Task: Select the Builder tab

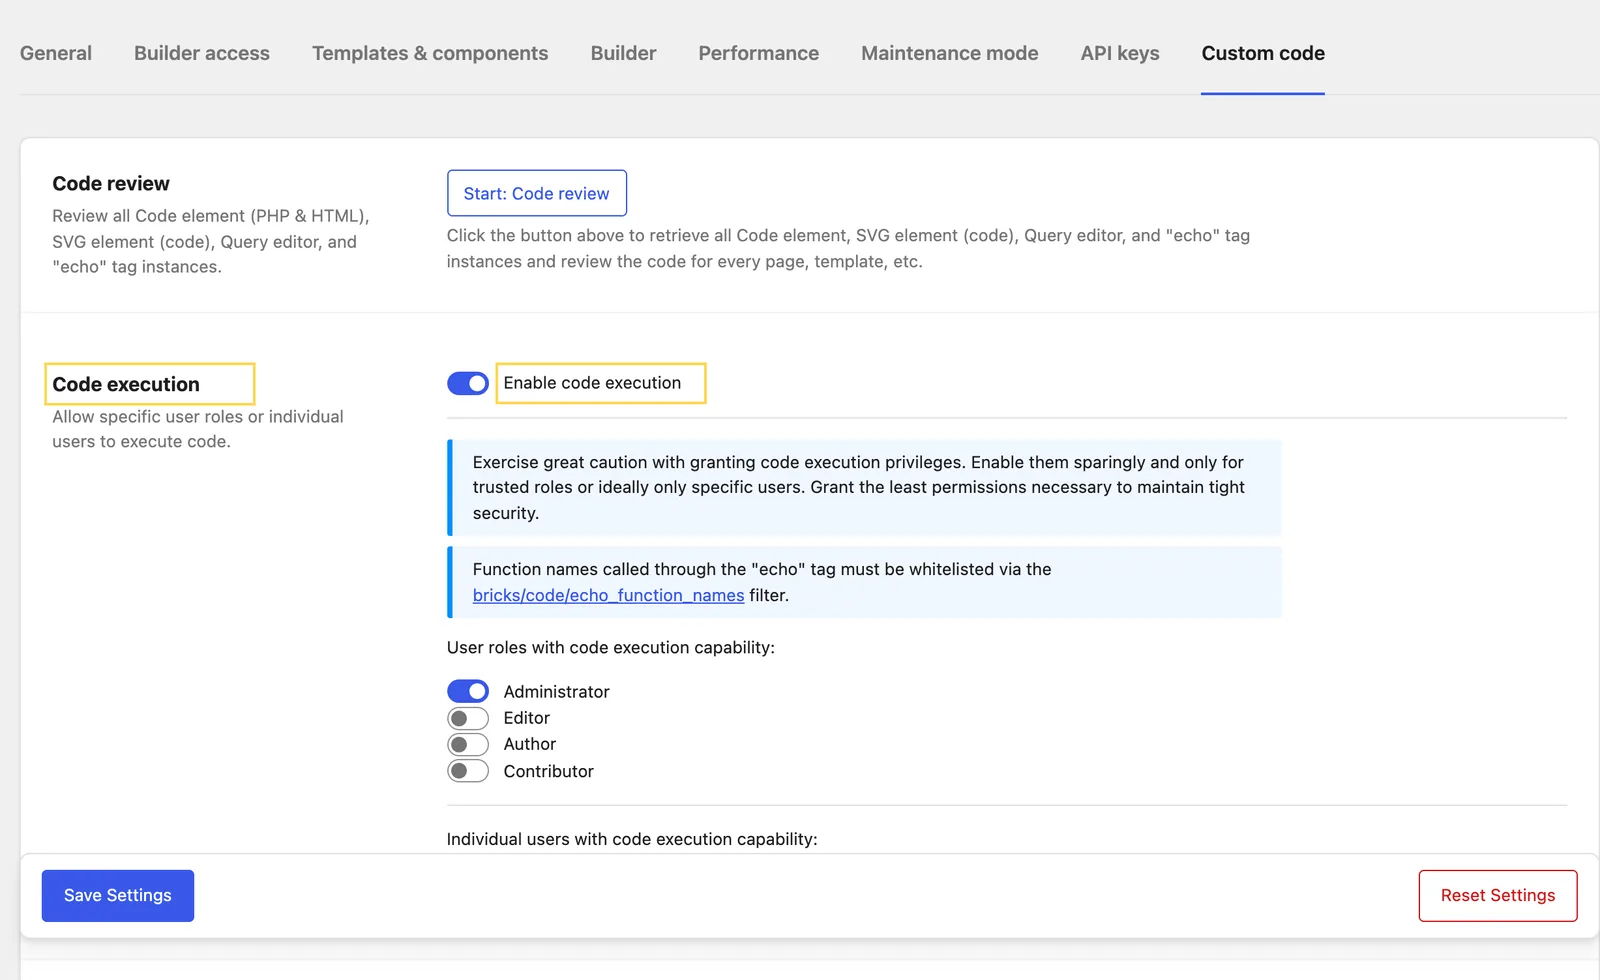Action: tap(623, 53)
